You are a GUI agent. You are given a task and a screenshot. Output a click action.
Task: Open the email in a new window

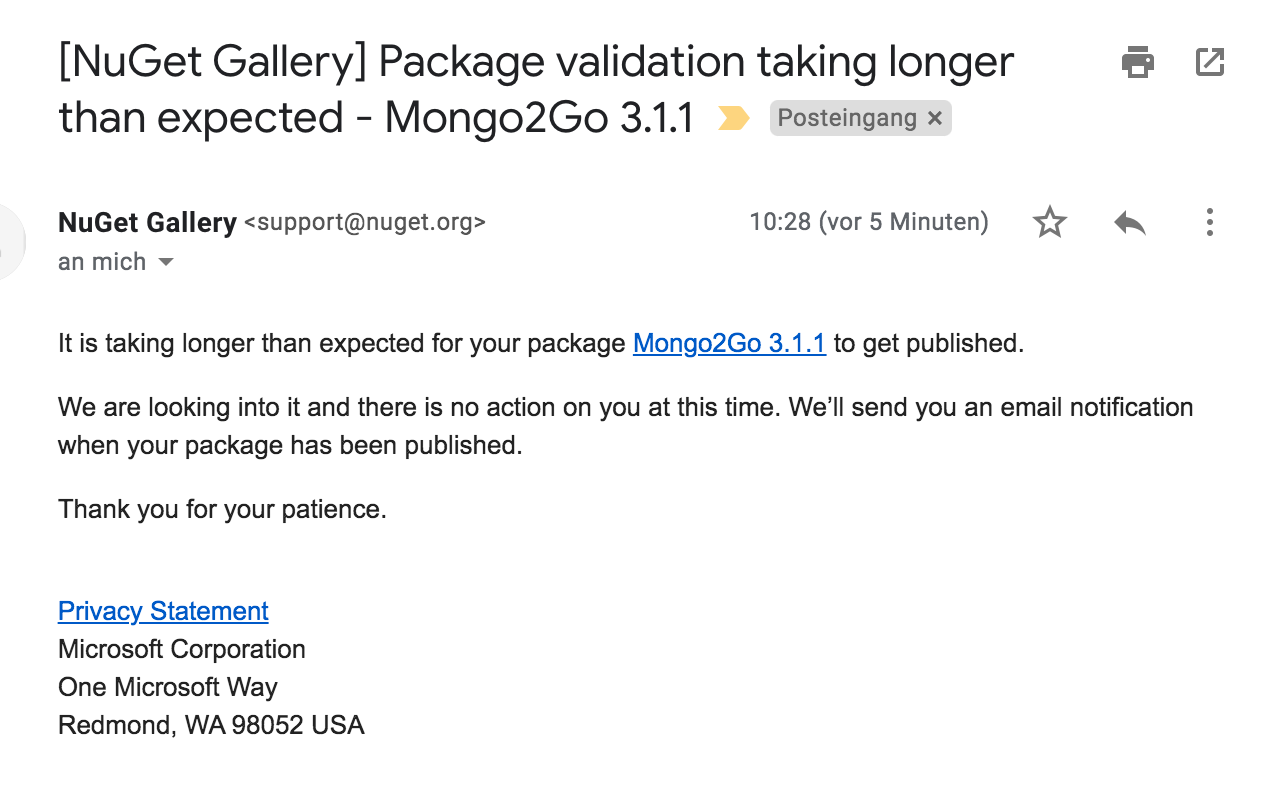point(1210,63)
